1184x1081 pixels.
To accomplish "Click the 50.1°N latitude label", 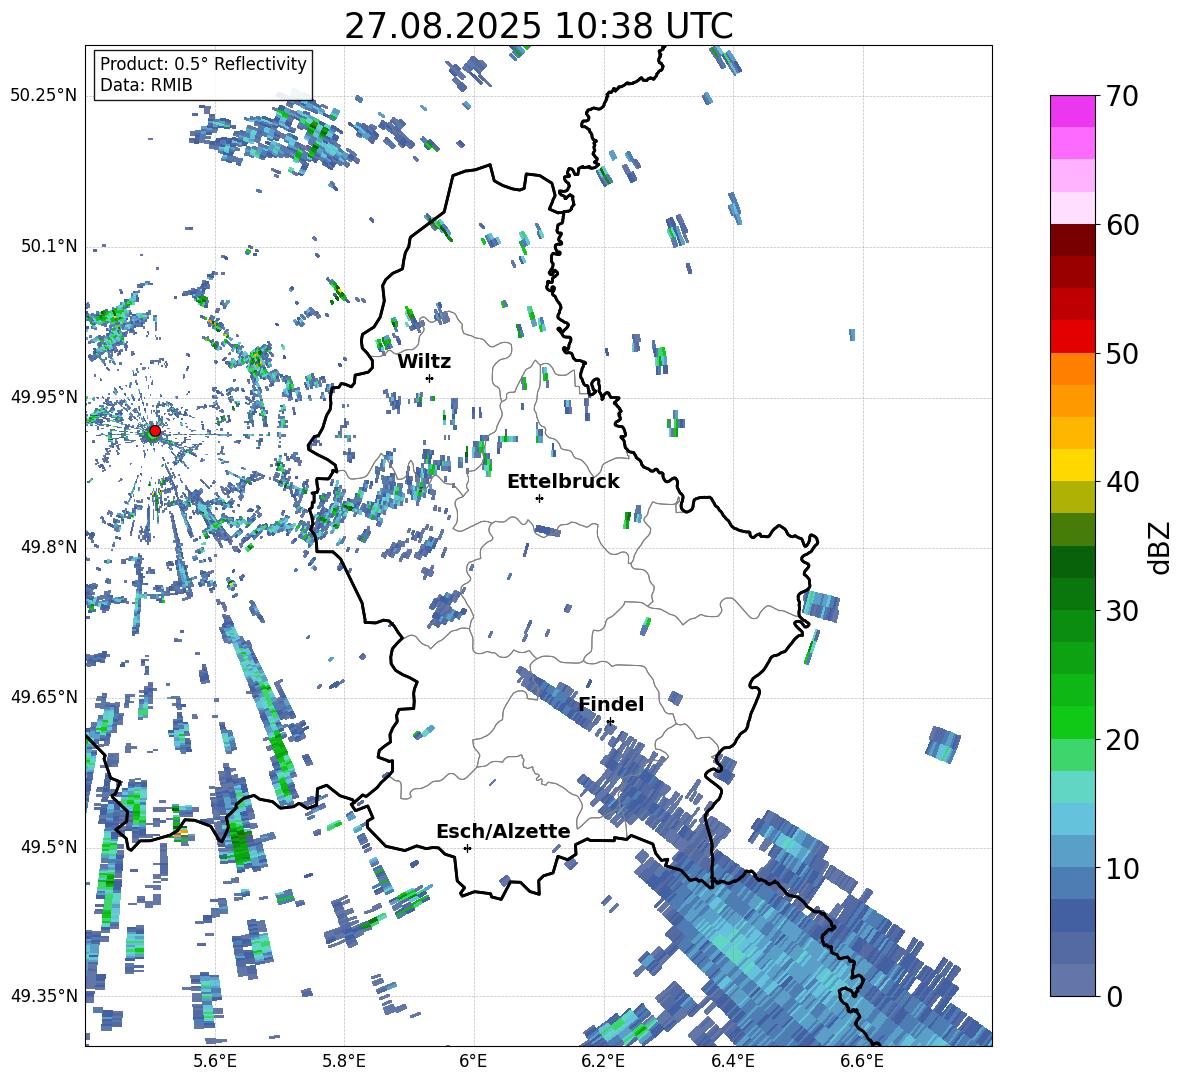I will 48,246.
